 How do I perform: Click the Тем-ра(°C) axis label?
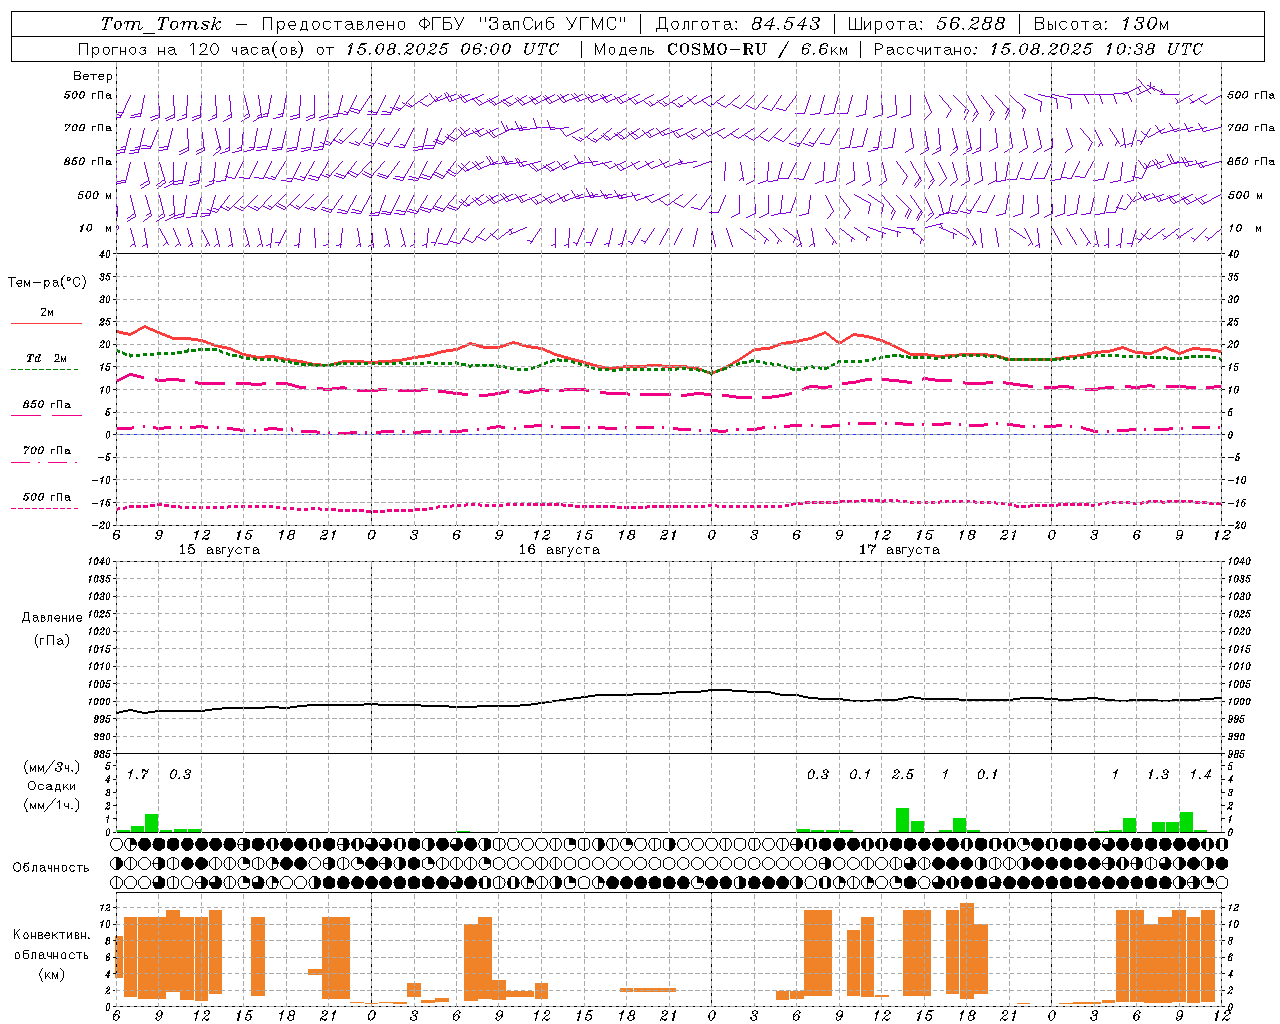(x=47, y=283)
